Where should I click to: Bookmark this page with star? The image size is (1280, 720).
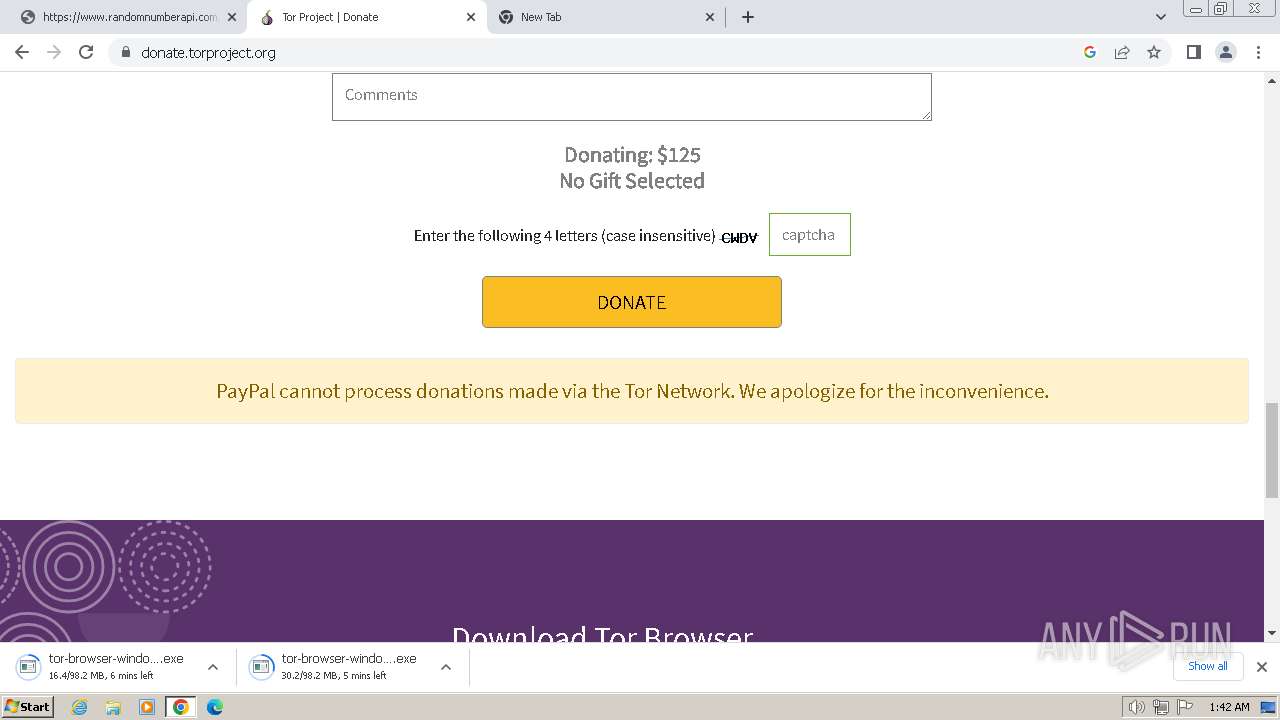(1154, 52)
